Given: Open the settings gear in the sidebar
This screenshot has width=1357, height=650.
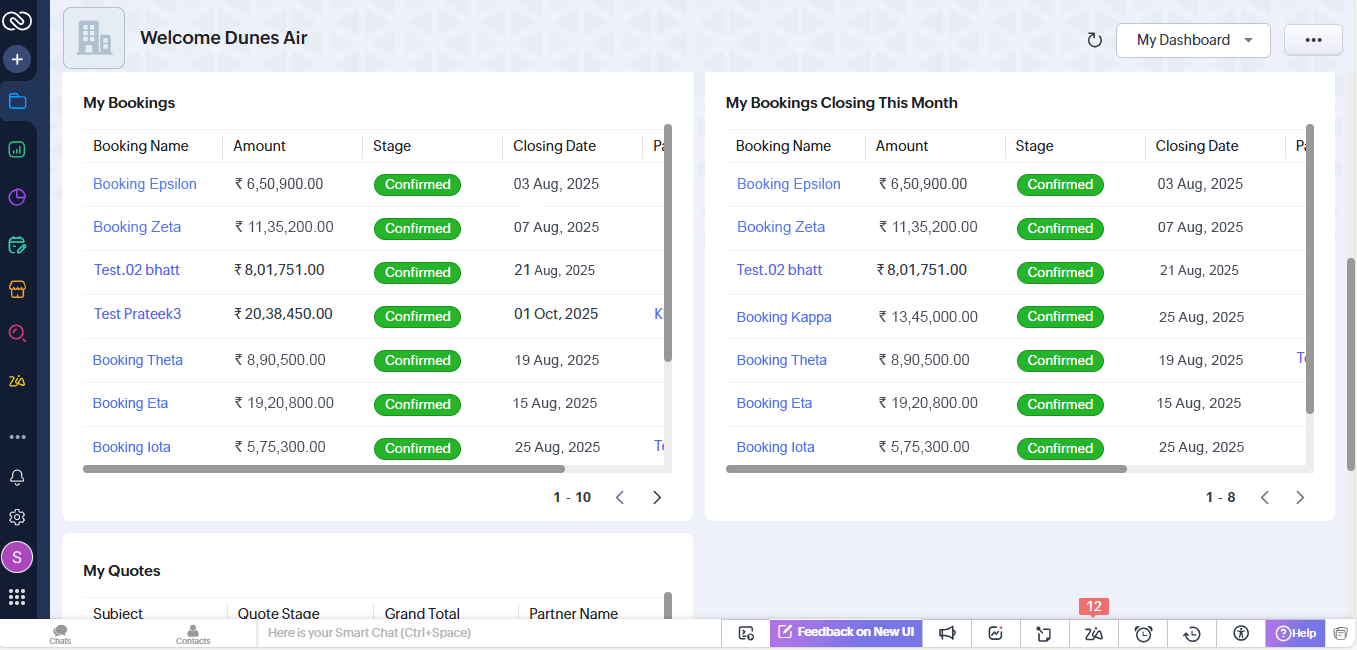Looking at the screenshot, I should pyautogui.click(x=17, y=517).
